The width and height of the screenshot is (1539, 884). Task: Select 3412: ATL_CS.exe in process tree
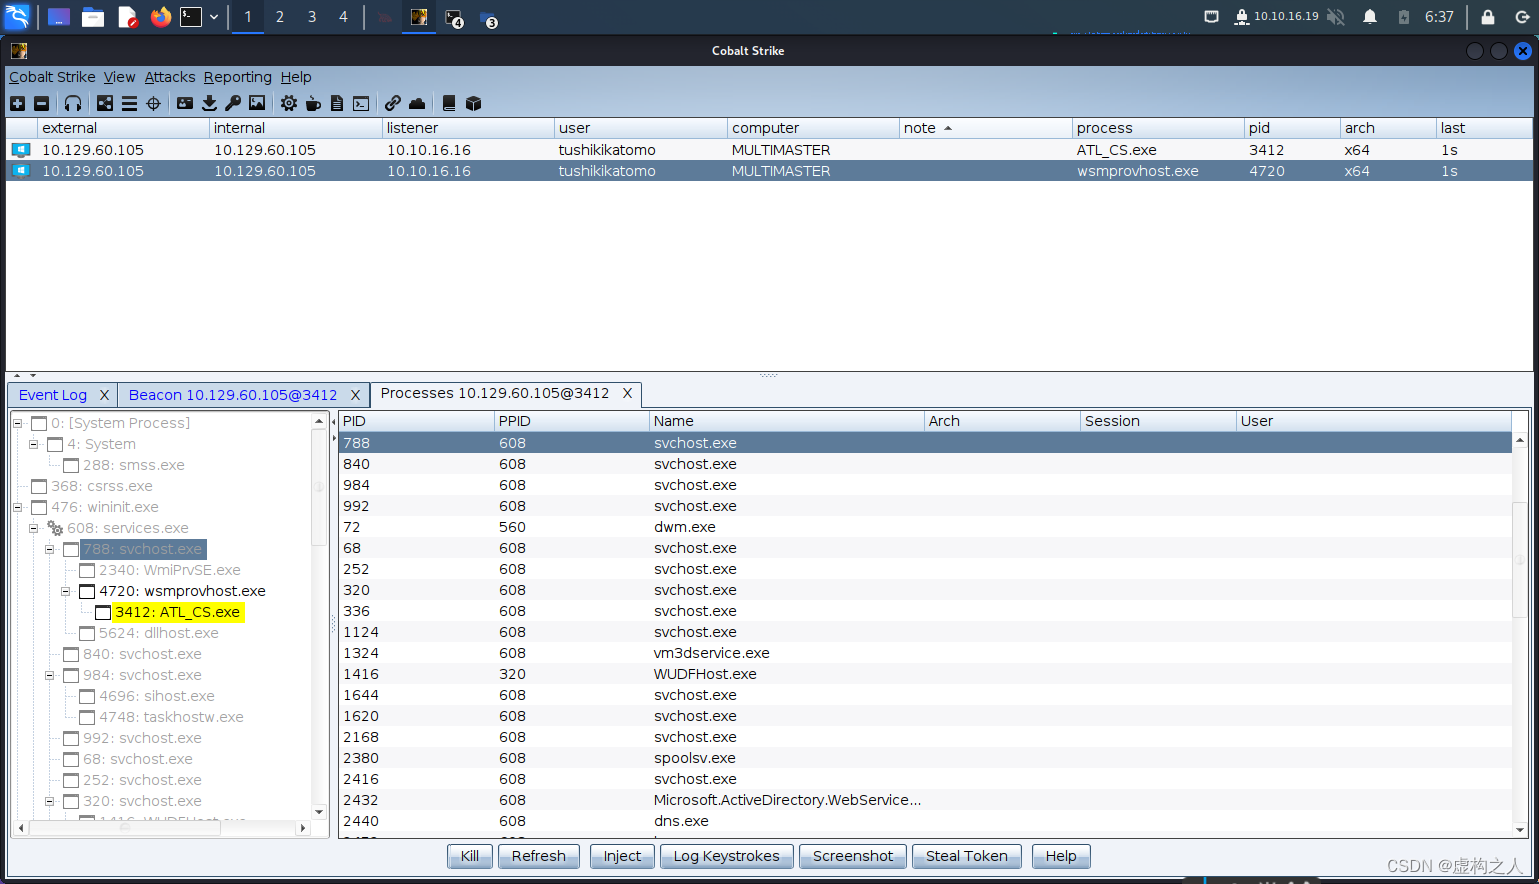pos(177,612)
